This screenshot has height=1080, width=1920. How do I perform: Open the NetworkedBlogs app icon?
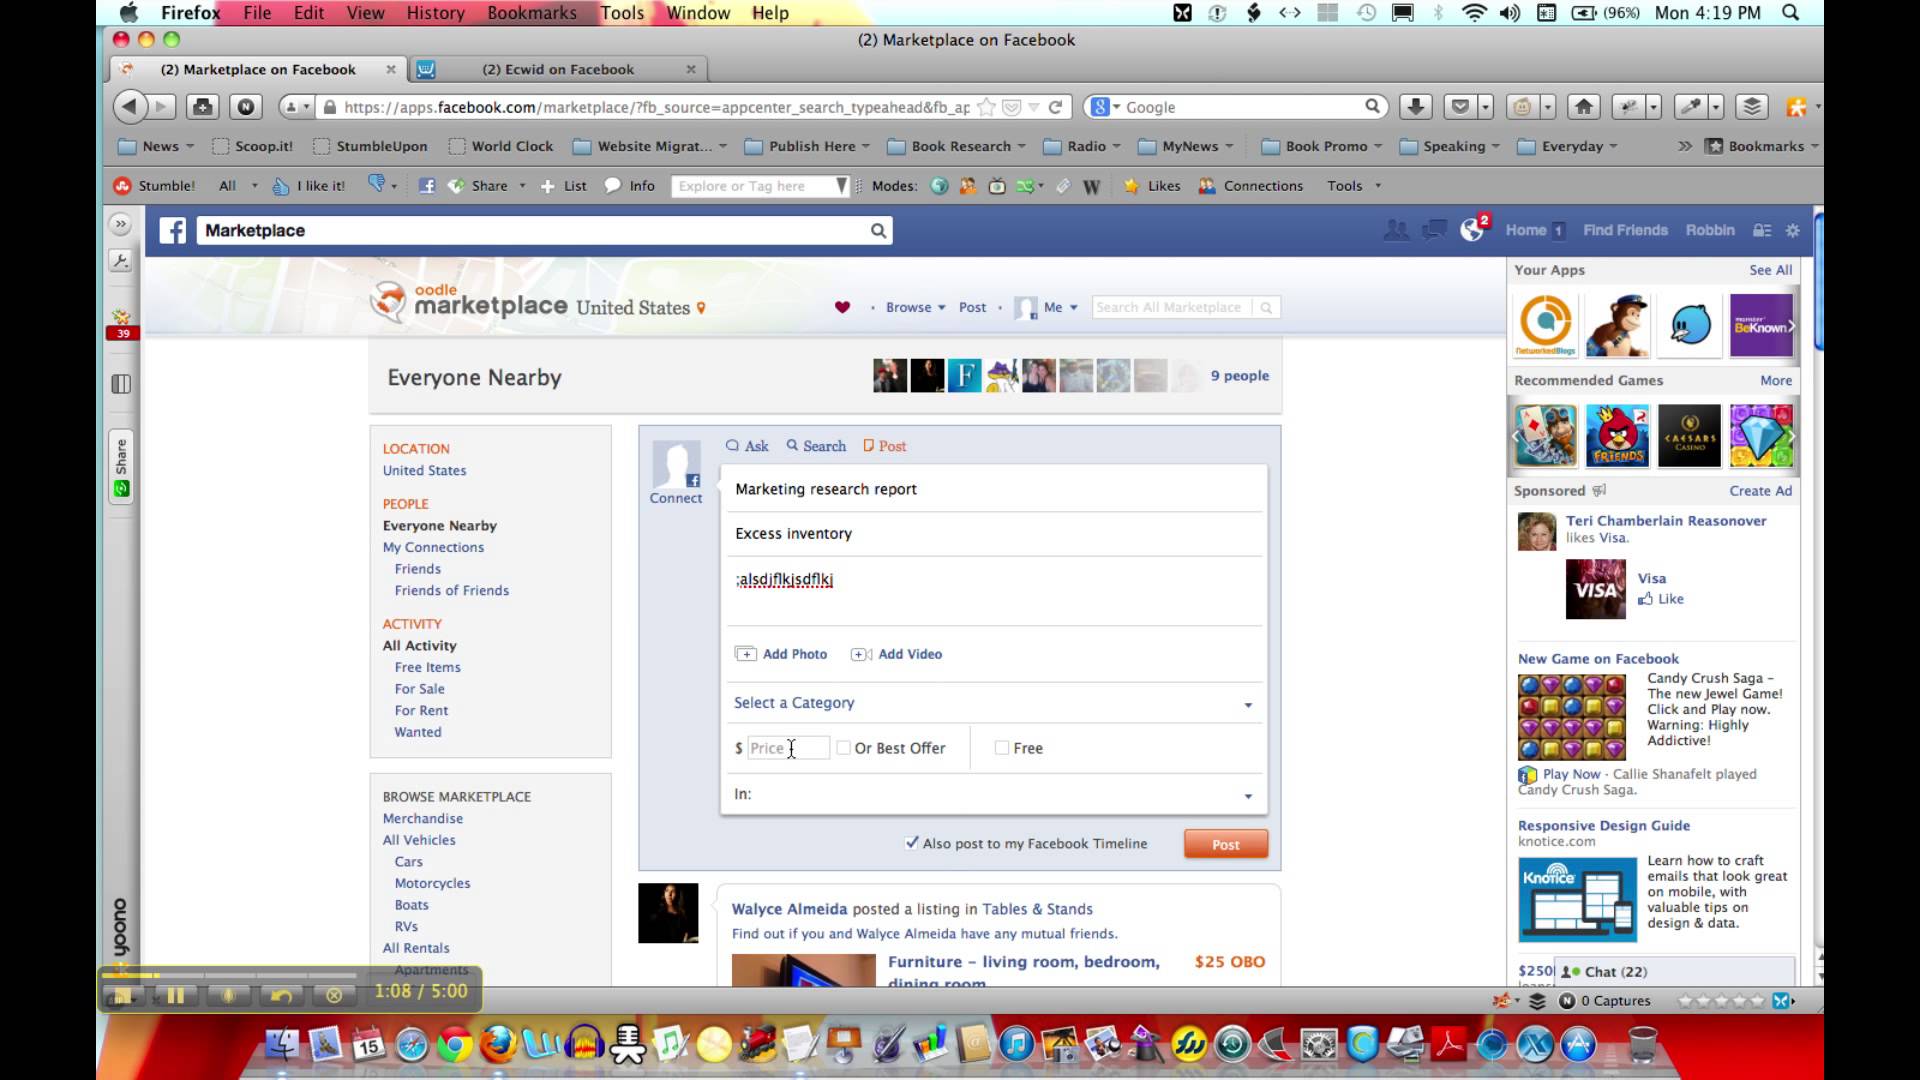coord(1545,325)
